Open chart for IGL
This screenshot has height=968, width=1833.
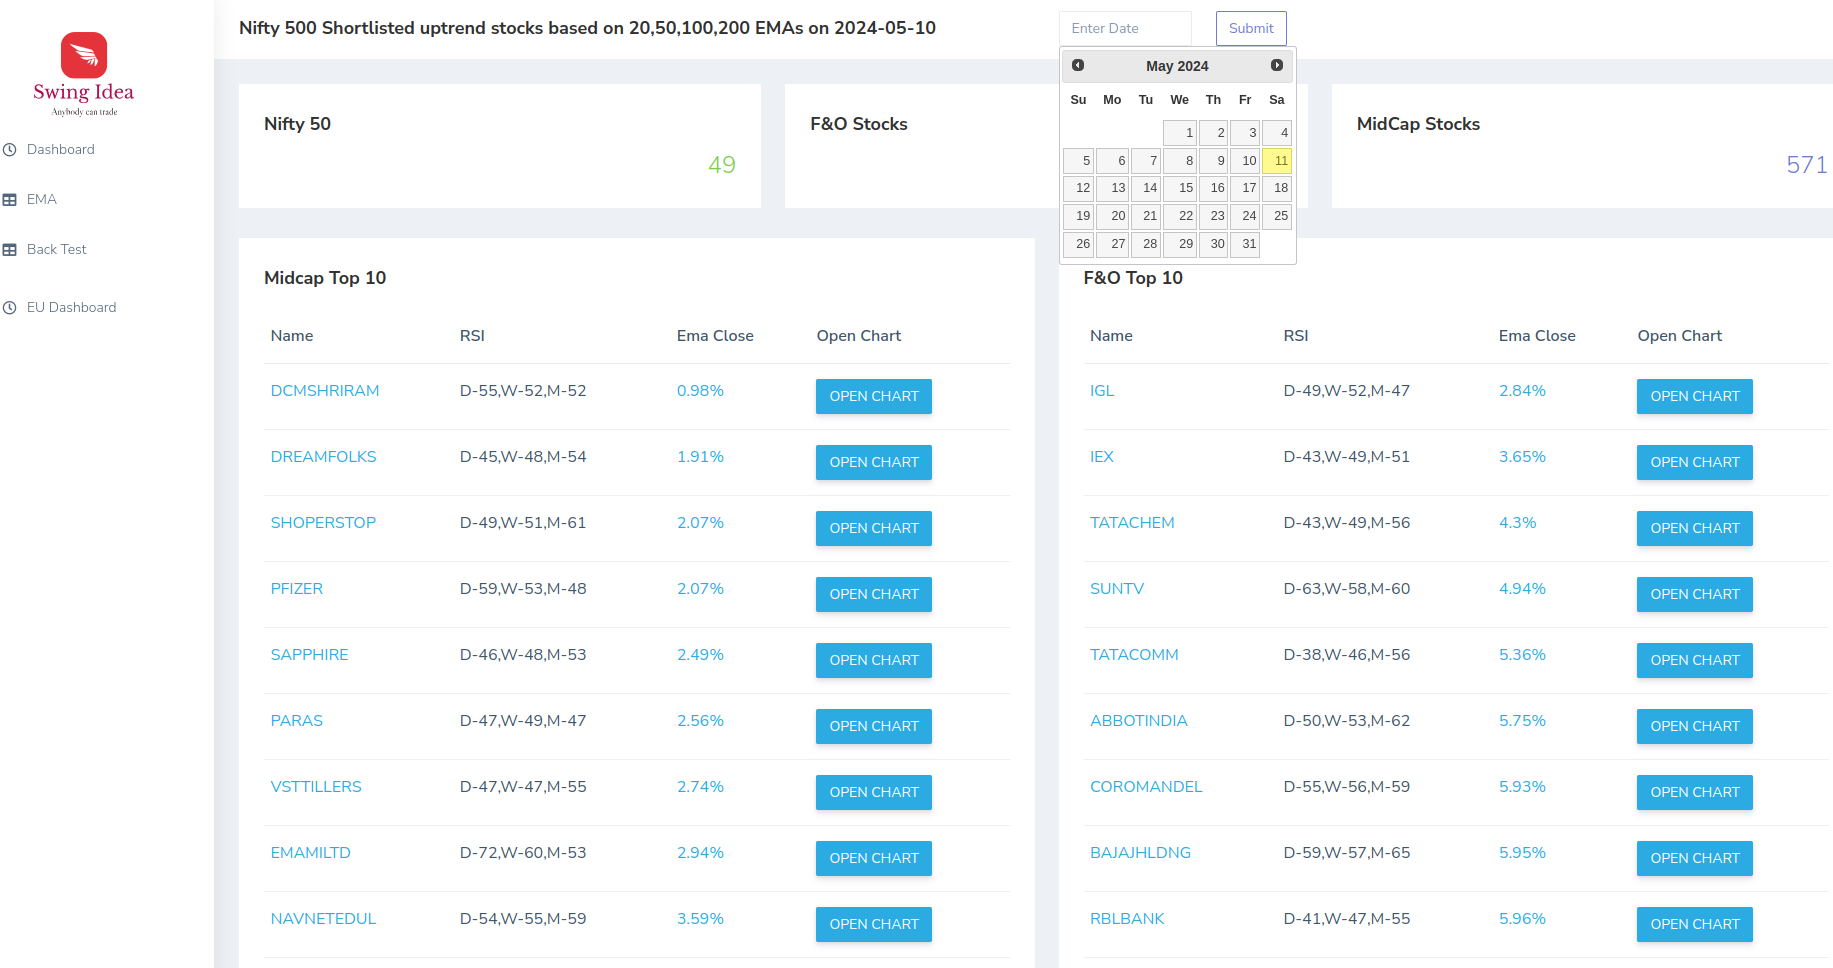click(x=1695, y=396)
